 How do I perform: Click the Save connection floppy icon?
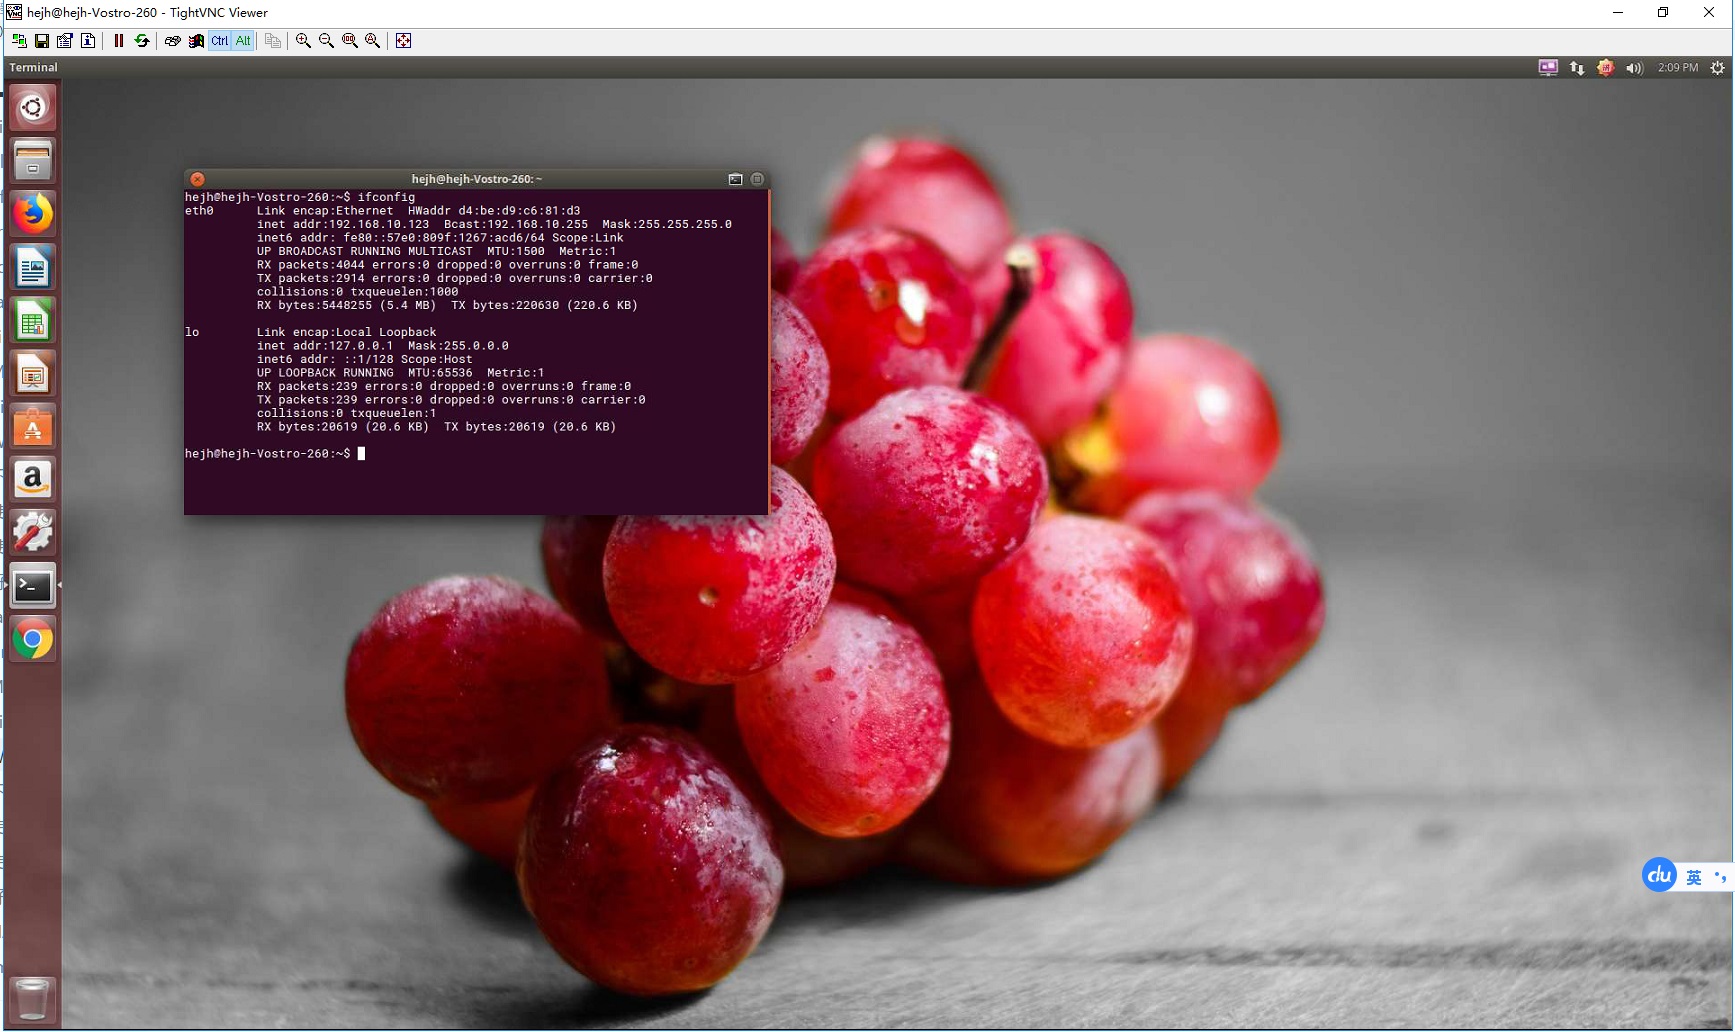tap(42, 41)
